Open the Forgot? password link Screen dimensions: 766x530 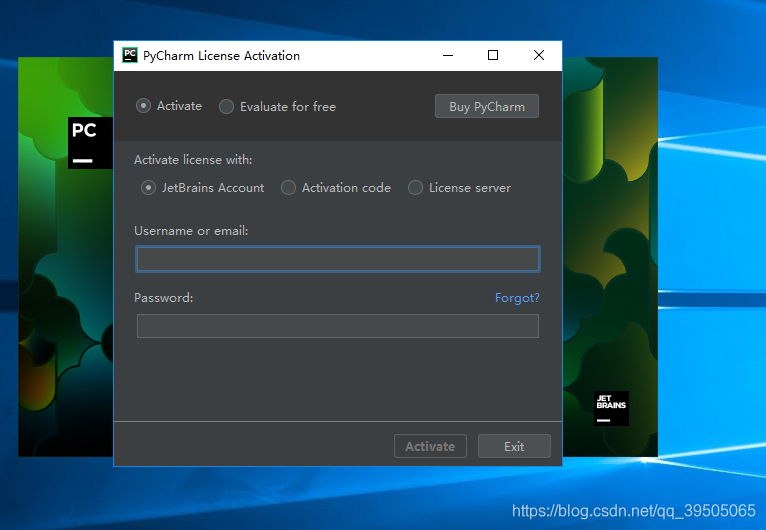click(517, 297)
